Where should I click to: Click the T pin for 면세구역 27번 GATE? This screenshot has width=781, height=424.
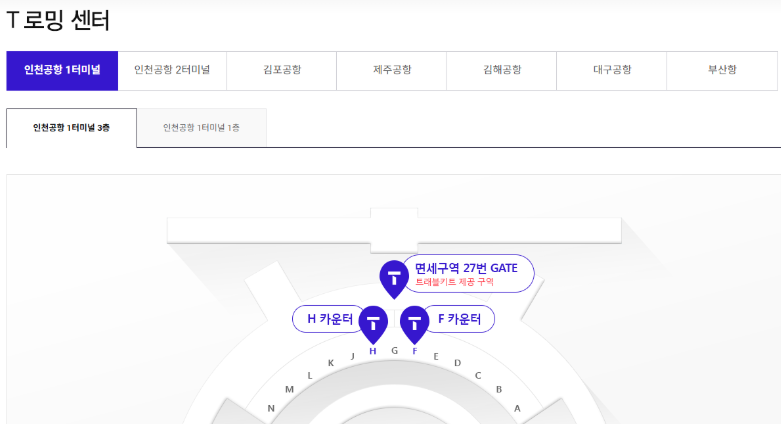394,279
